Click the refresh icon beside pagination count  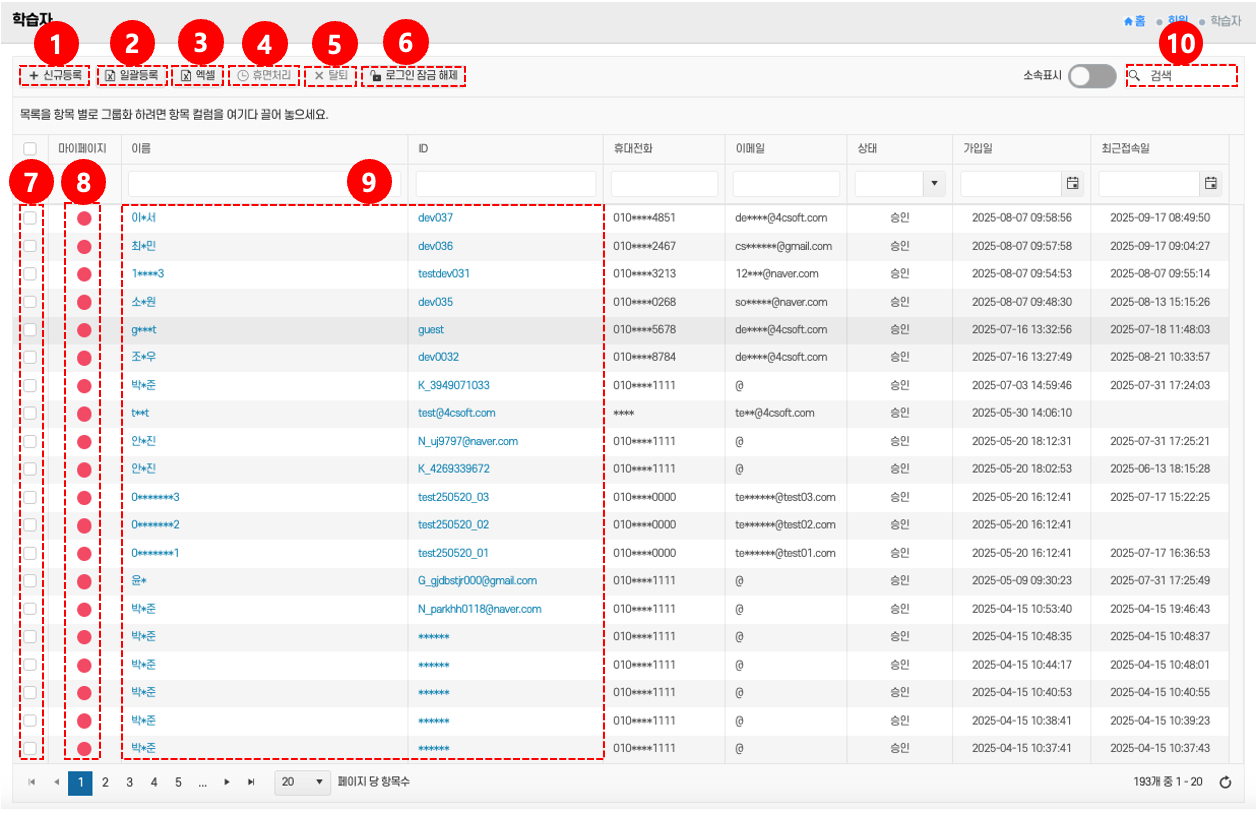click(1225, 782)
